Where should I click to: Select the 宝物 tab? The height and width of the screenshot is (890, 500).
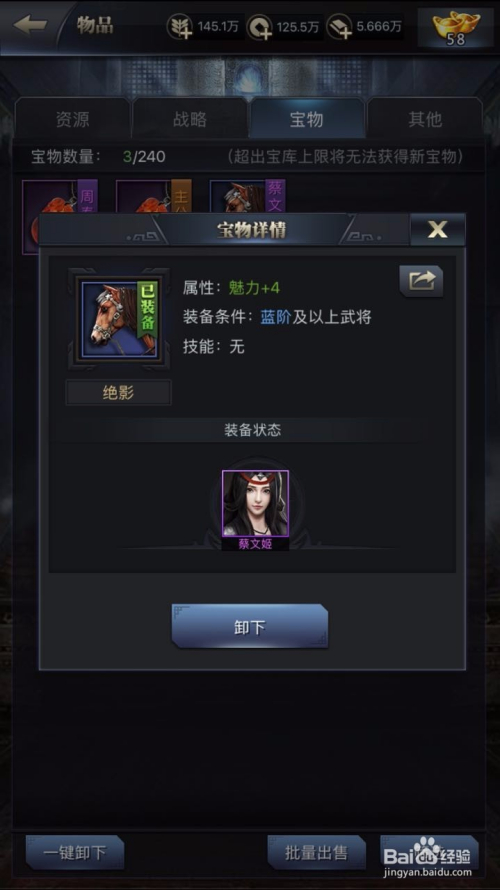click(306, 119)
